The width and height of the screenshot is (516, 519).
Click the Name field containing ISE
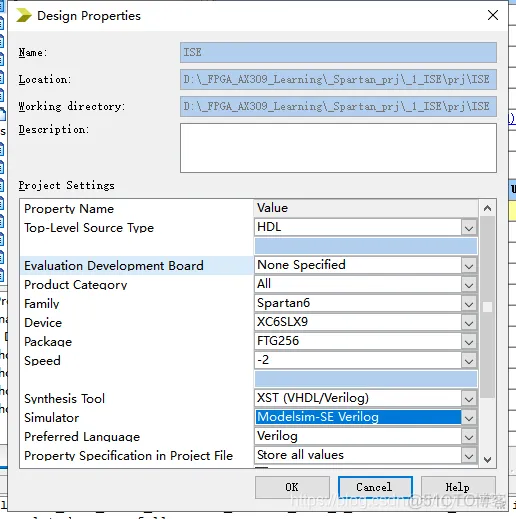pos(338,52)
